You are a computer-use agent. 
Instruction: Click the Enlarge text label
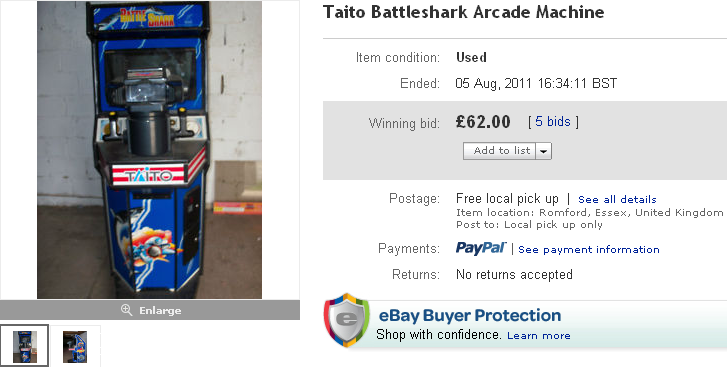point(160,310)
